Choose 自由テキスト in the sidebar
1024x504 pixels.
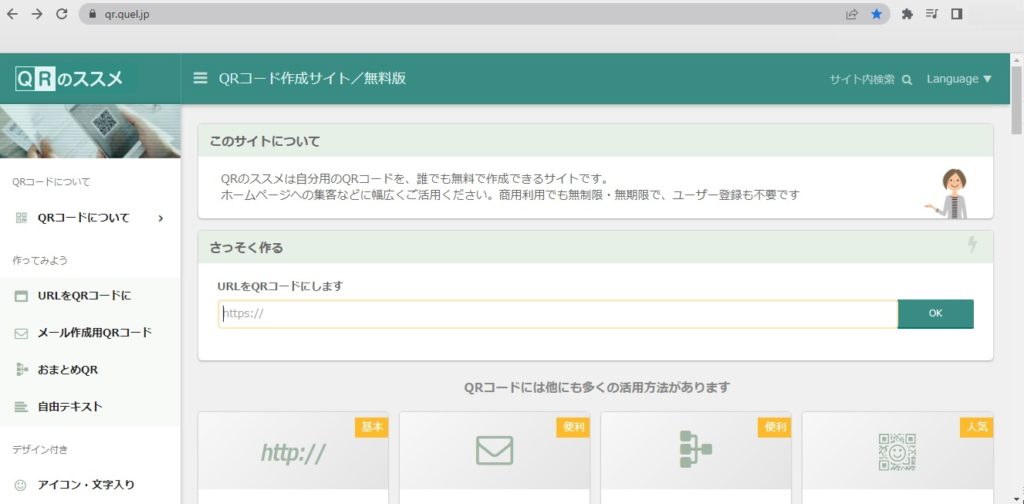pos(70,407)
